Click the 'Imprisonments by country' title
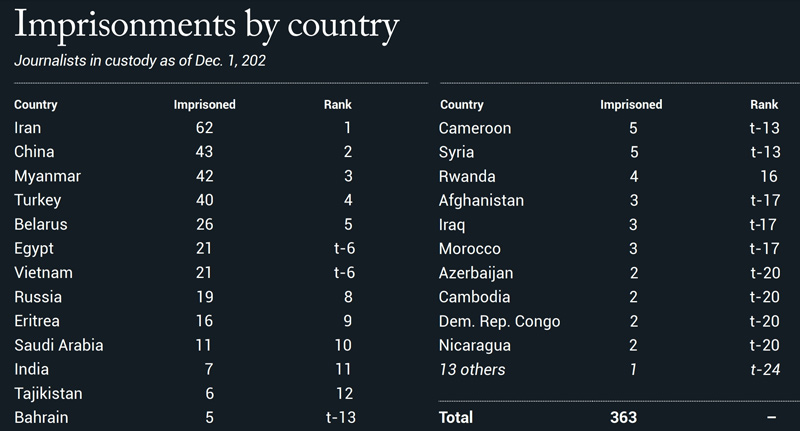The width and height of the screenshot is (800, 431). pyautogui.click(x=207, y=26)
